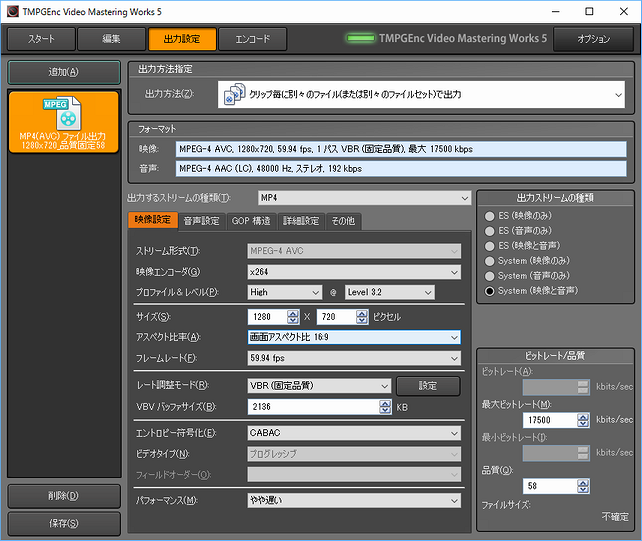Click the height 720 spinner arrows

pyautogui.click(x=362, y=317)
